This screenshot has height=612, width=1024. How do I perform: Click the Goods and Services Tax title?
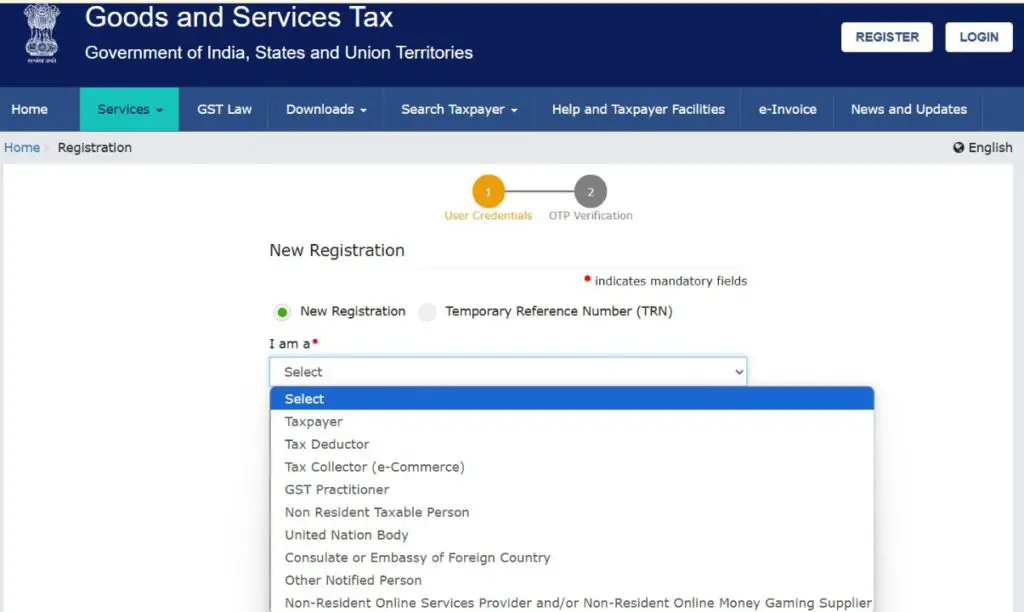point(239,17)
